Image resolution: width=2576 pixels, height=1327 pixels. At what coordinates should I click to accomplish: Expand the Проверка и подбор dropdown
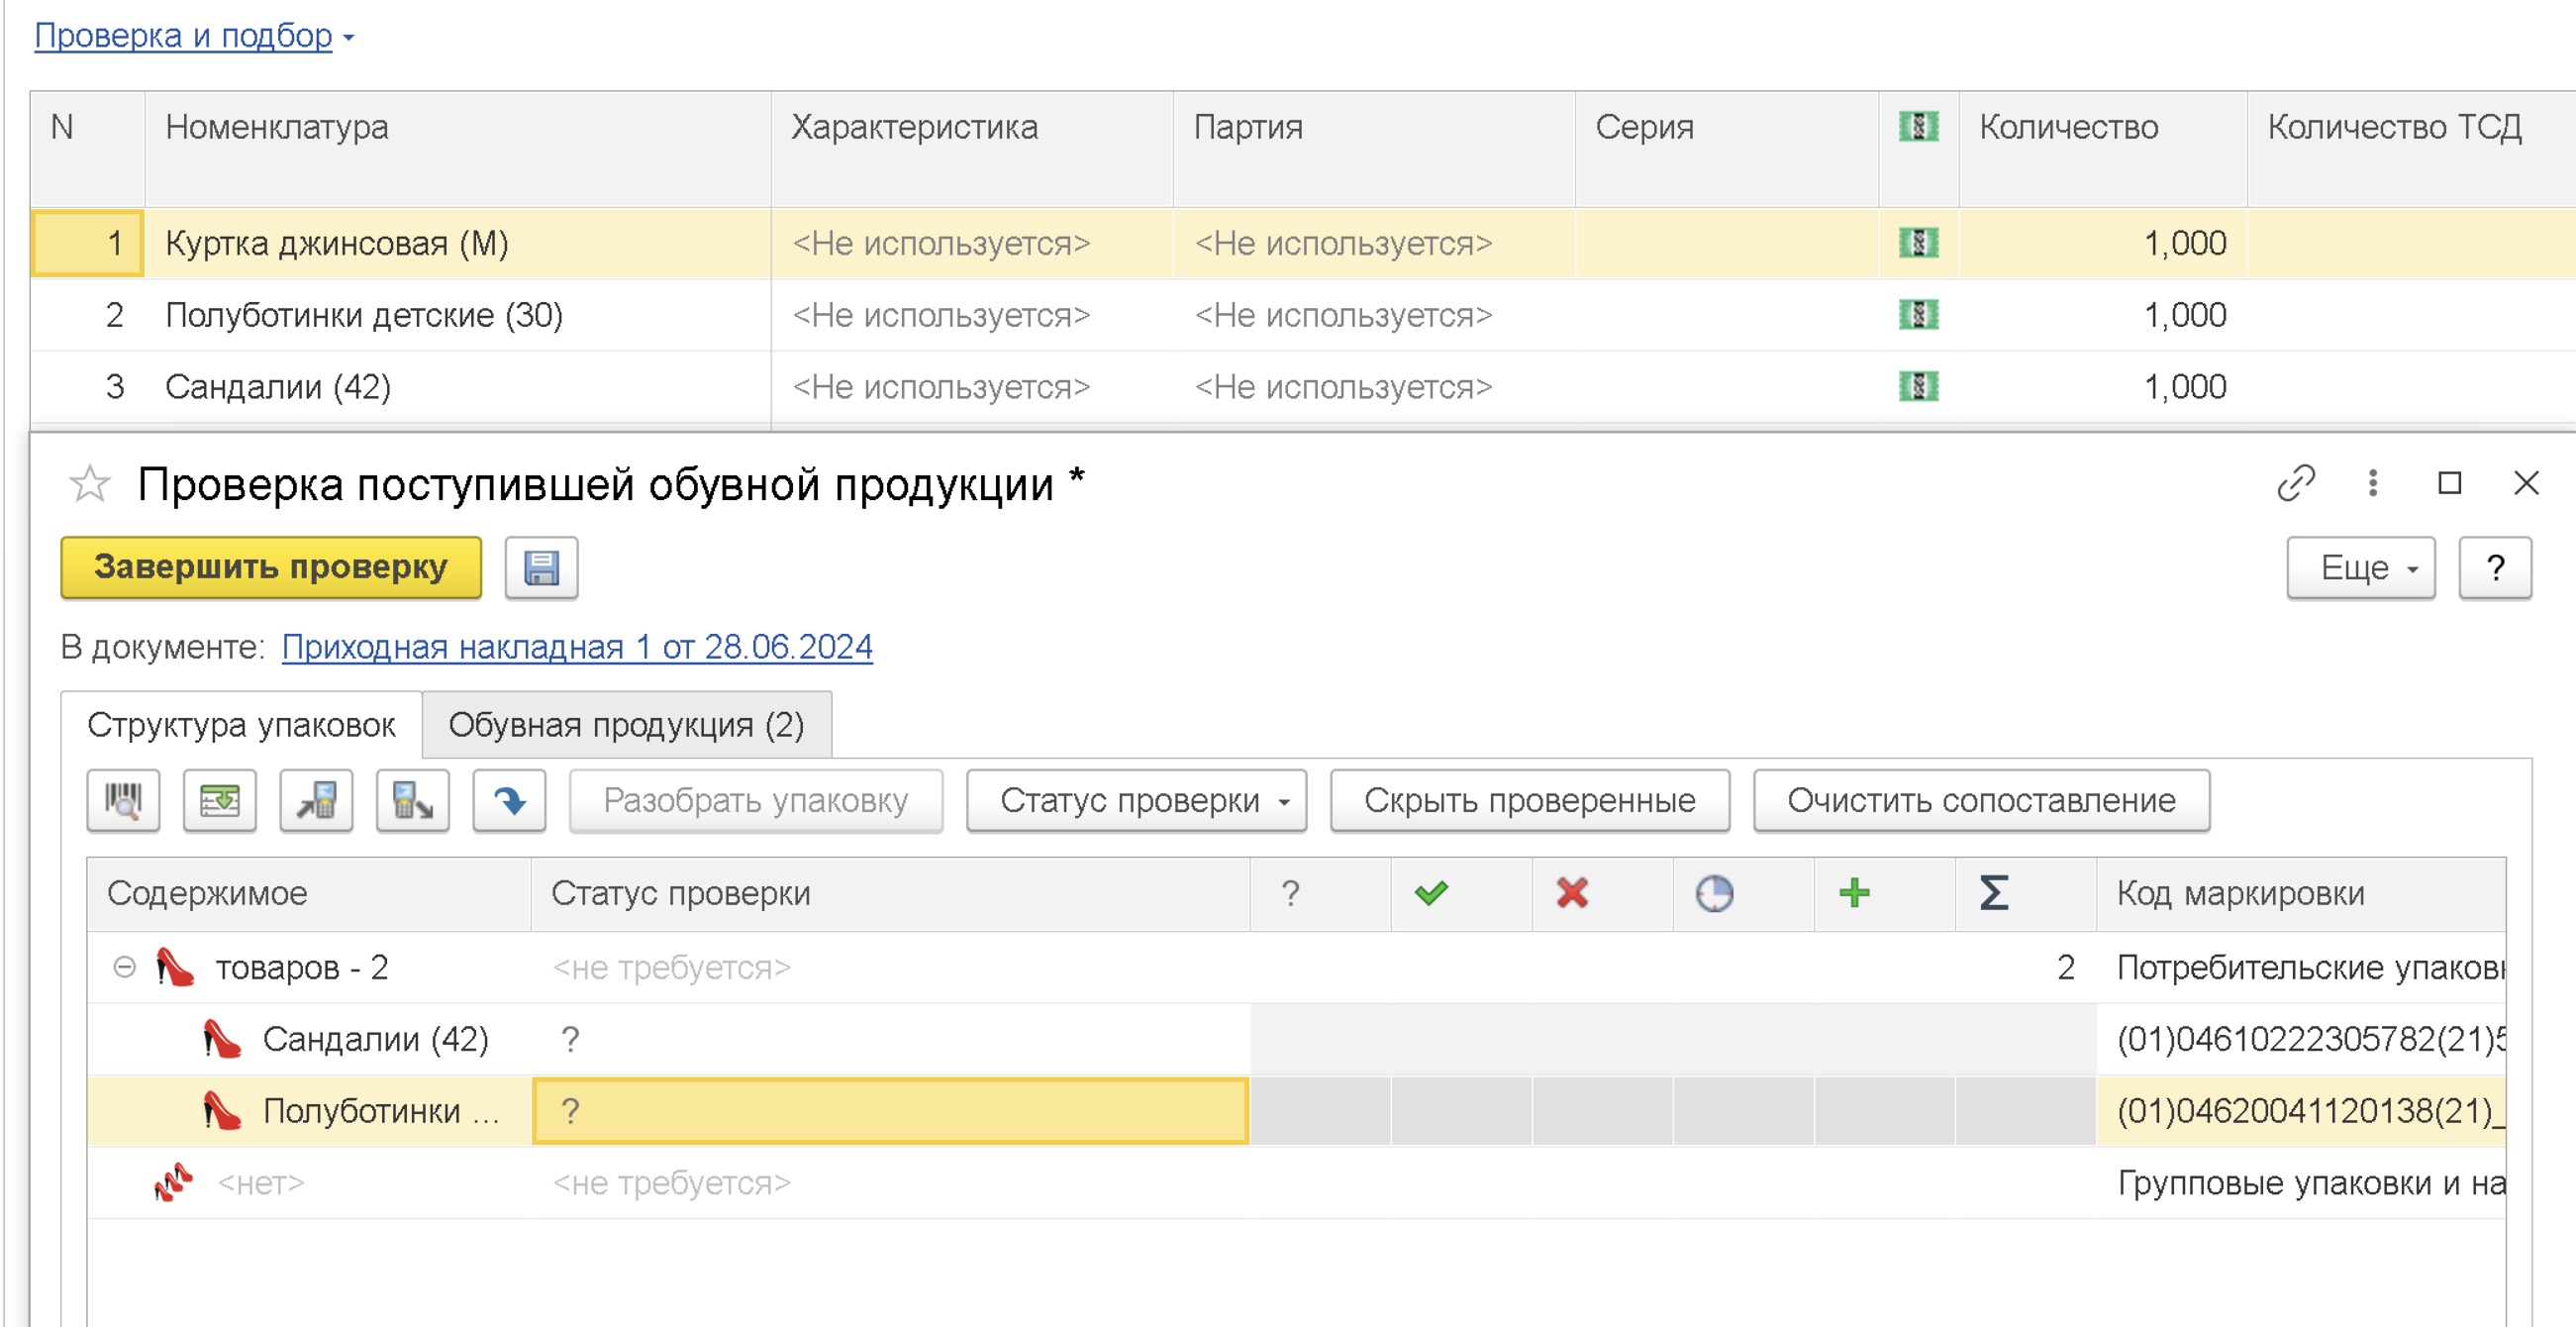pos(193,36)
